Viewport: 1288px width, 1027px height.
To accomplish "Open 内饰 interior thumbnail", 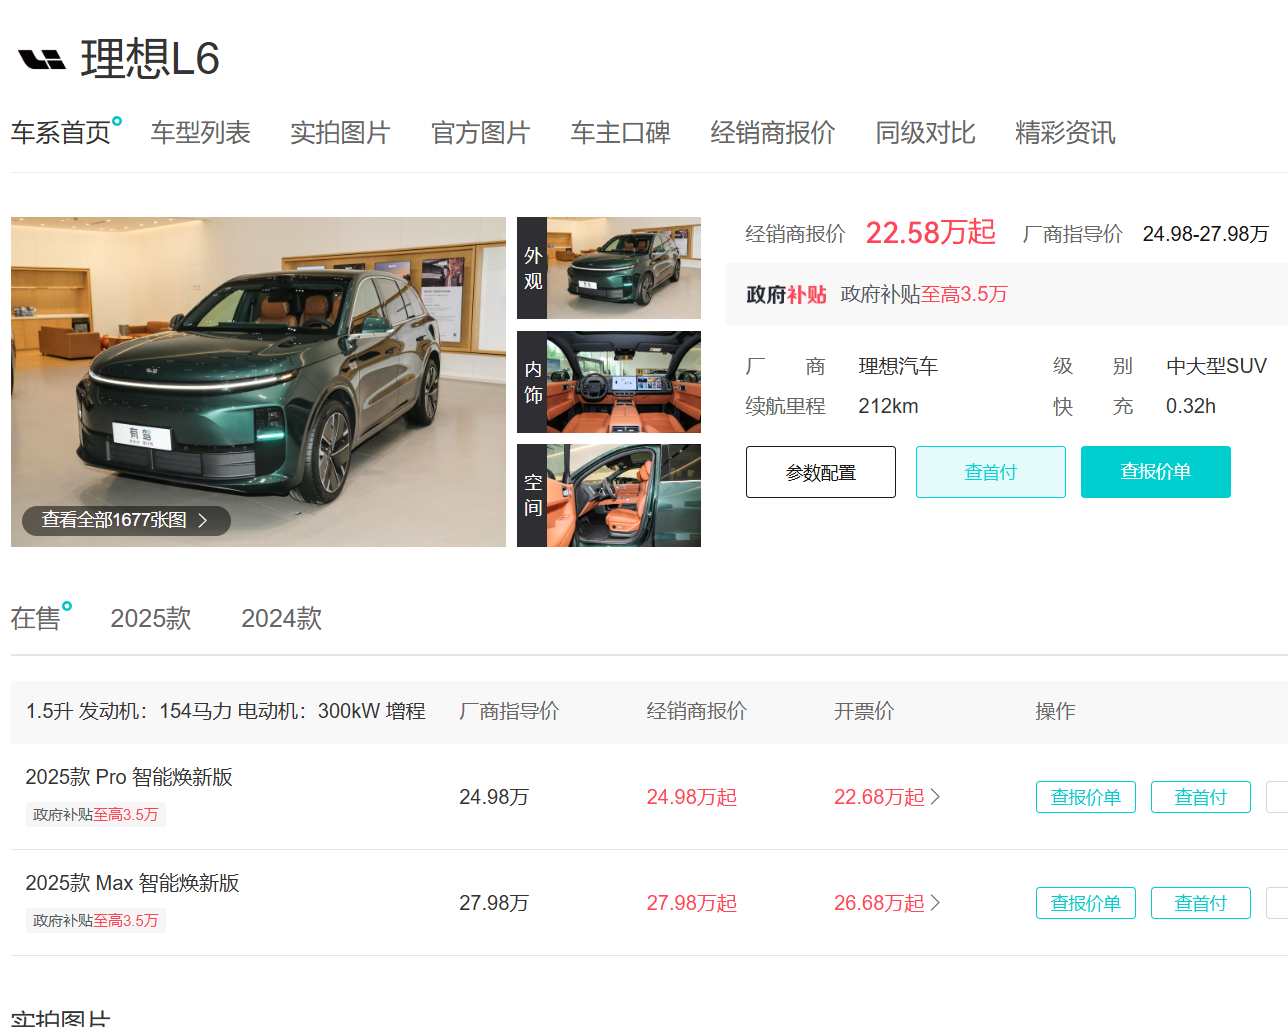I will [x=609, y=382].
